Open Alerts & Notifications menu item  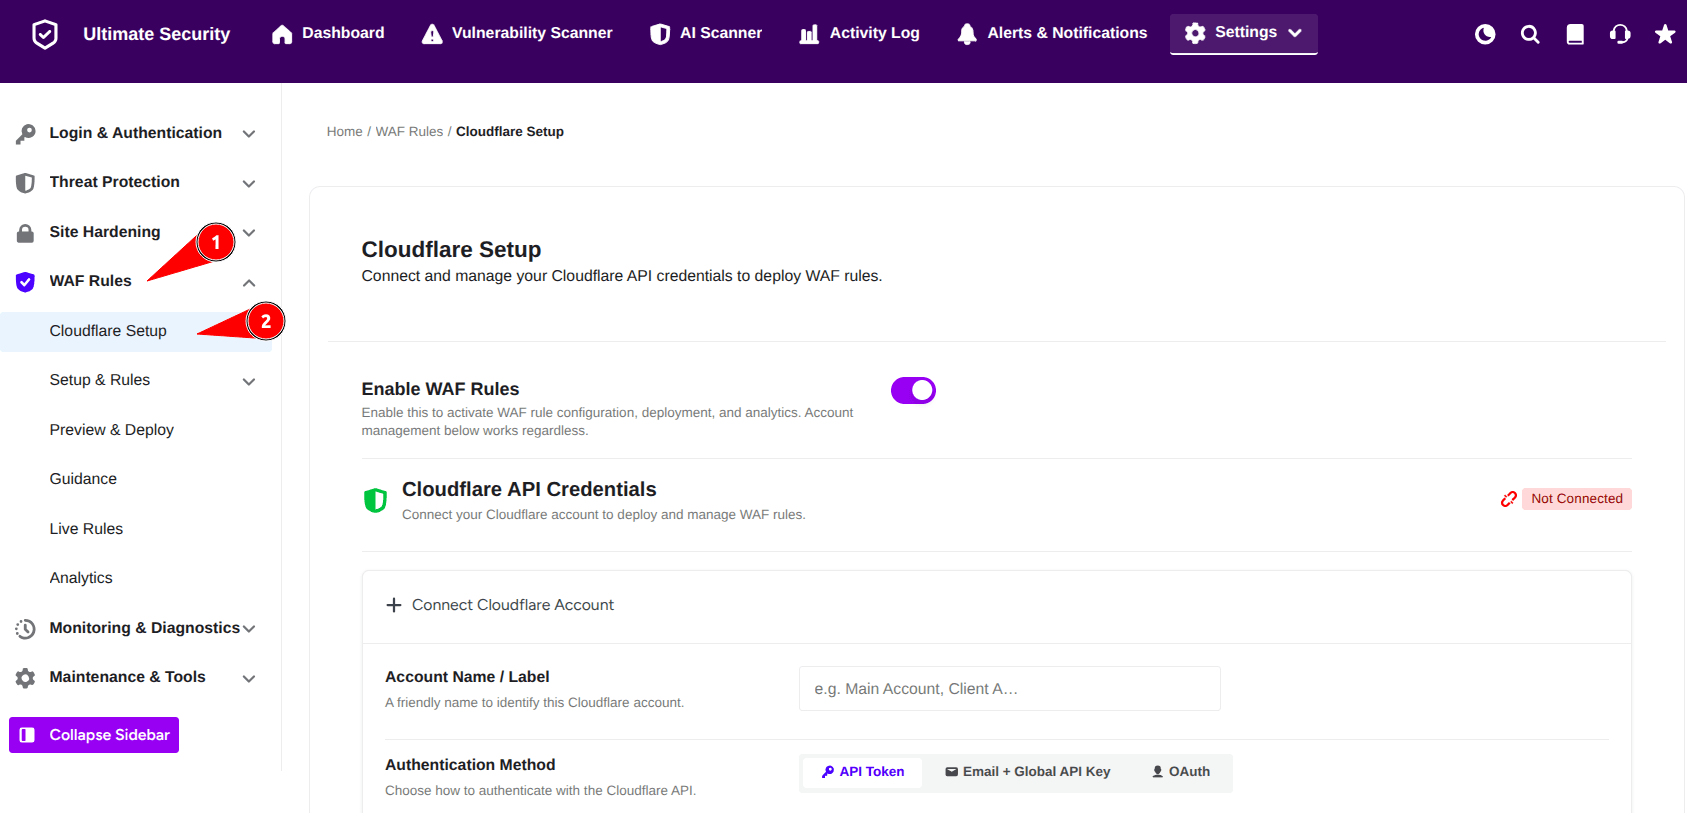pos(1052,33)
